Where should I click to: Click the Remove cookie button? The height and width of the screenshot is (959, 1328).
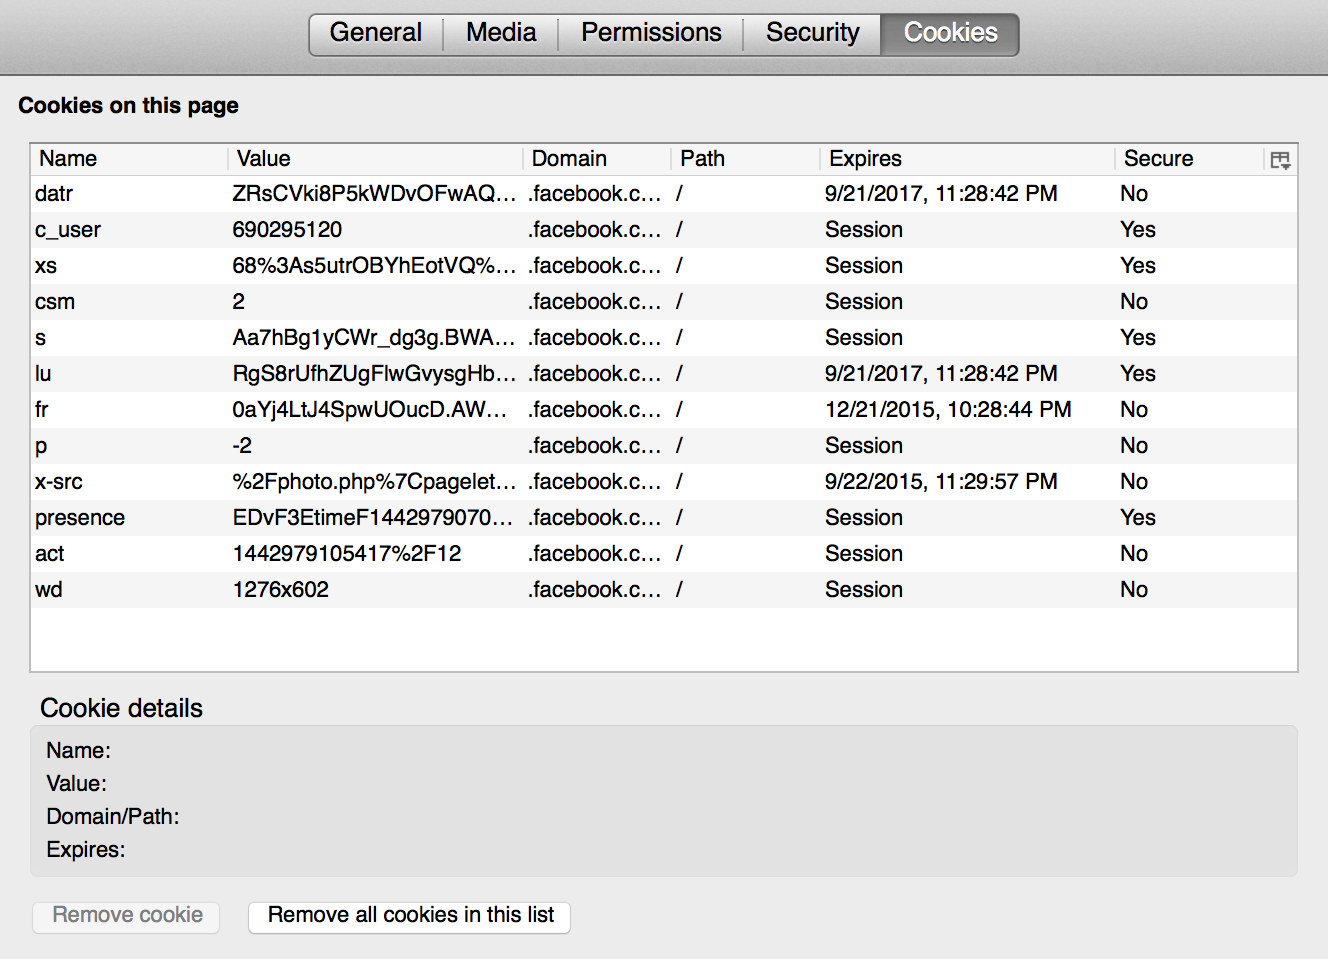[125, 915]
